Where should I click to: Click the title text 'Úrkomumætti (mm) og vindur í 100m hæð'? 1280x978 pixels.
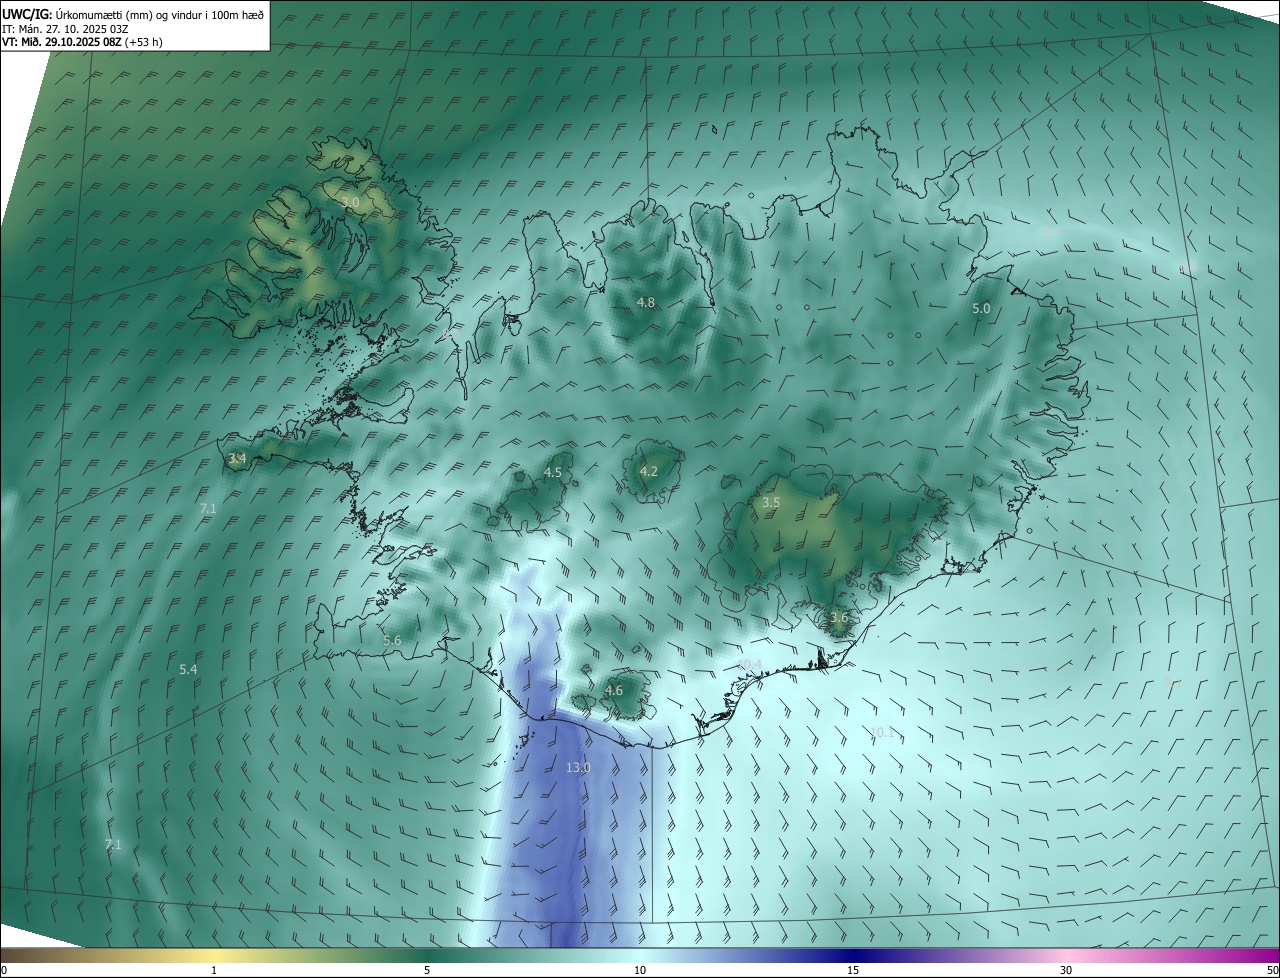coord(160,14)
